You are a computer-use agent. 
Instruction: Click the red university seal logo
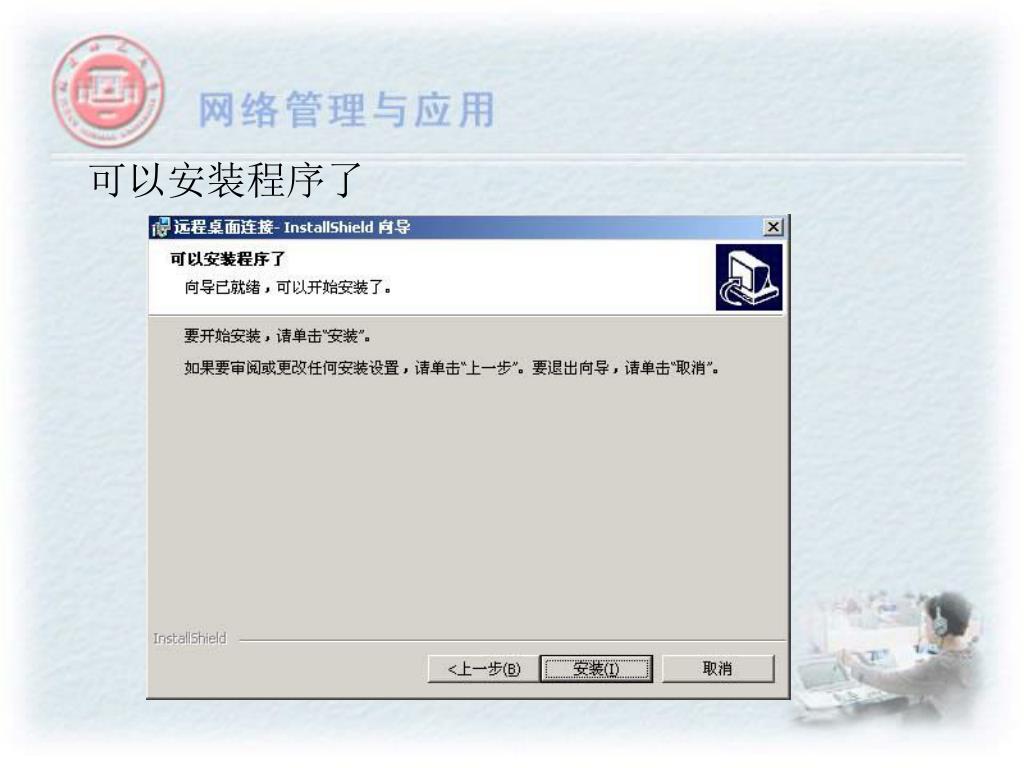(x=108, y=91)
